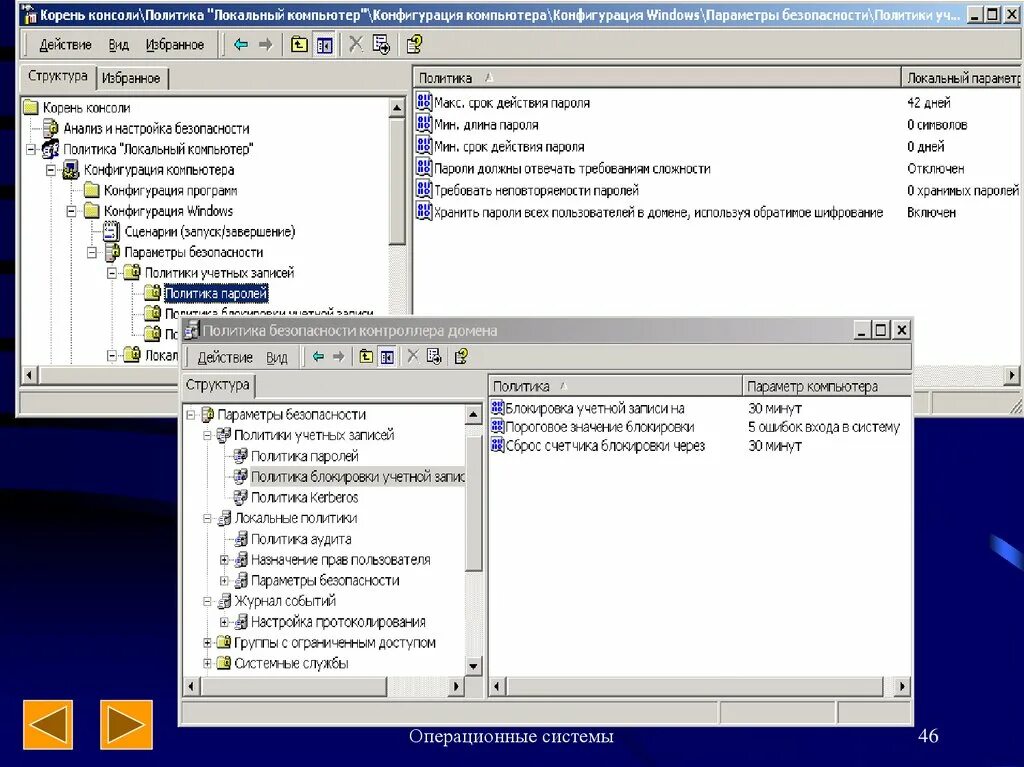Go to previous slide with orange left arrow

[x=48, y=725]
